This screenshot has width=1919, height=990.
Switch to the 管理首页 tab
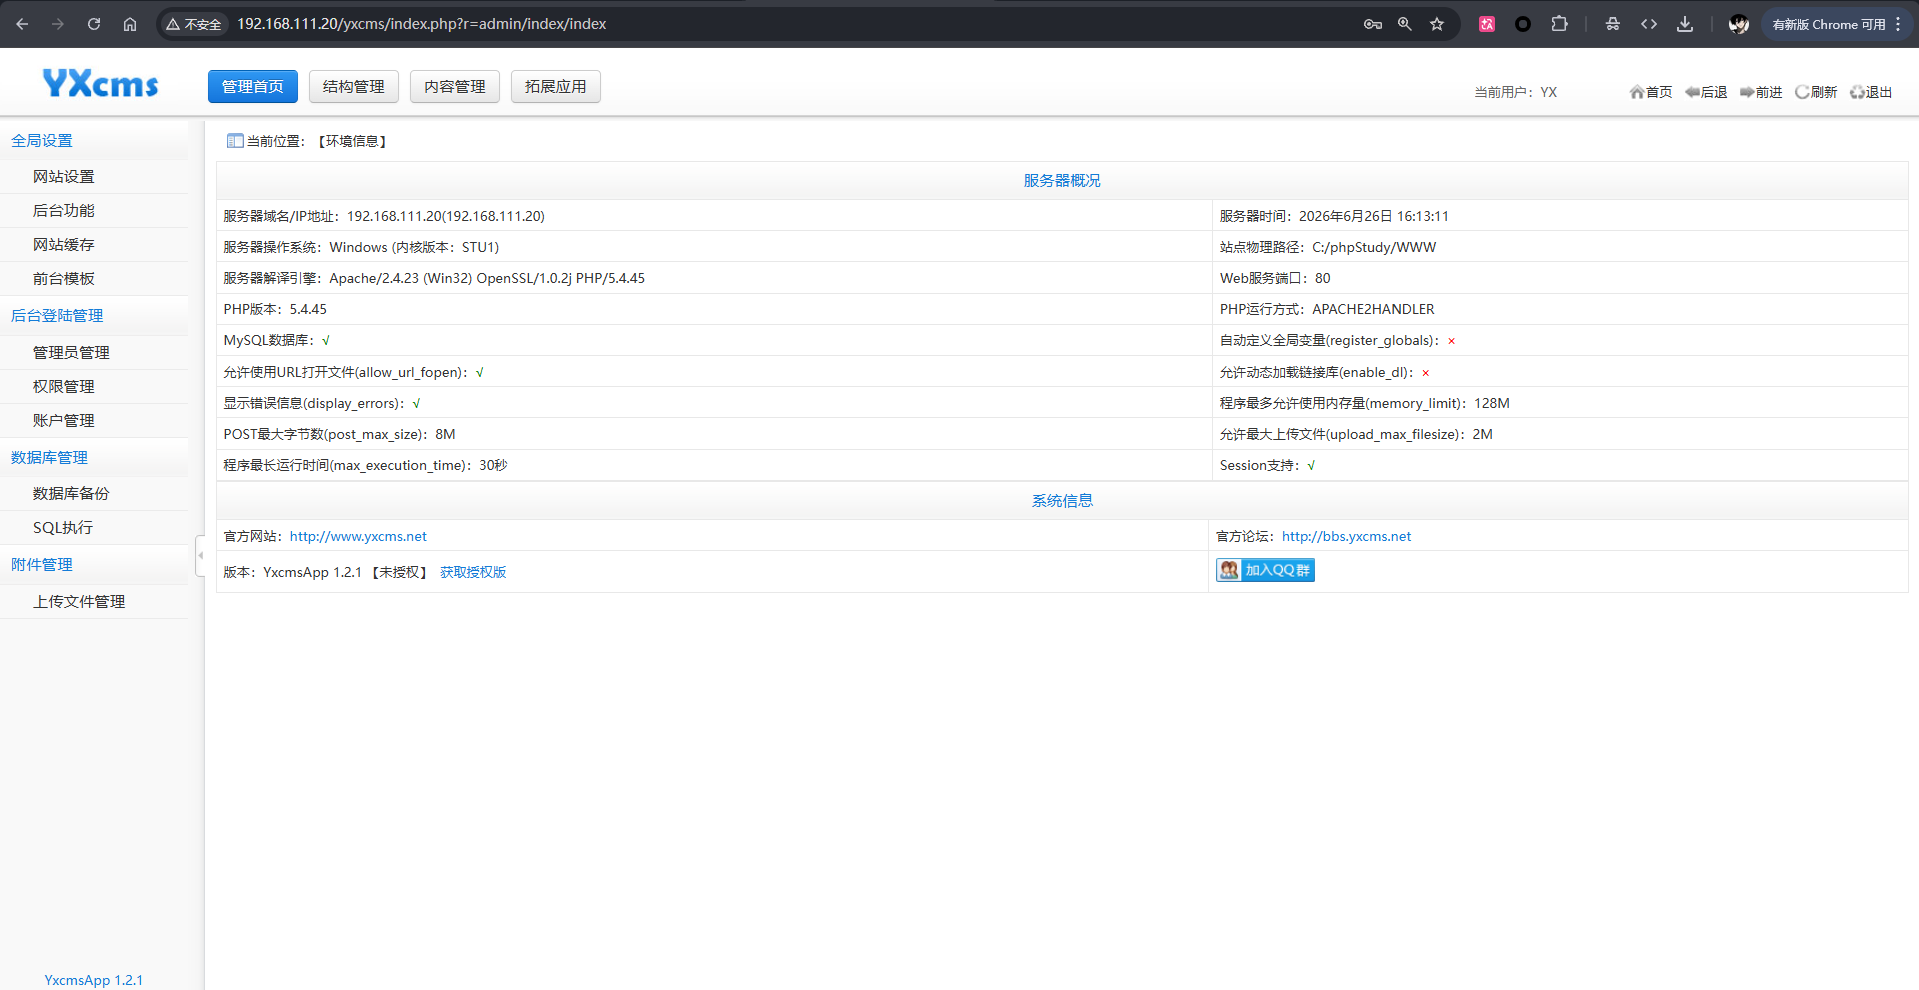tap(253, 87)
